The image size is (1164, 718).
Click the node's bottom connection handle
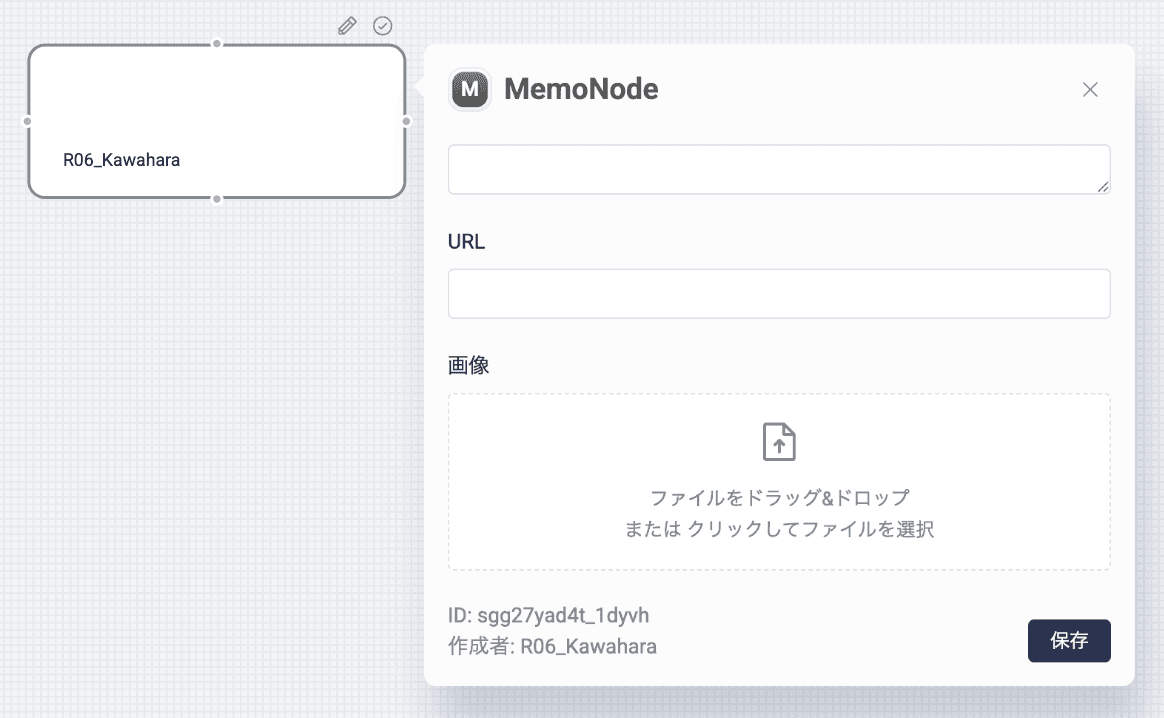click(x=217, y=199)
